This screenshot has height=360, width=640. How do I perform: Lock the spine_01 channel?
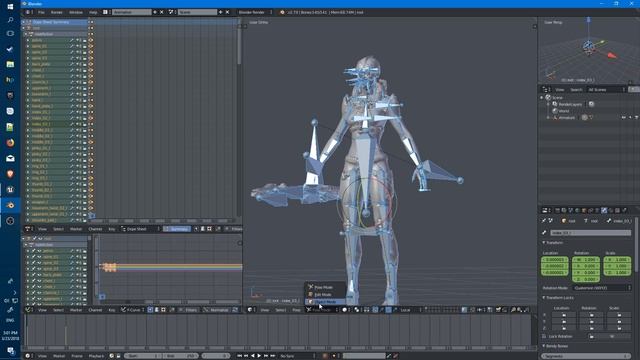[84, 47]
